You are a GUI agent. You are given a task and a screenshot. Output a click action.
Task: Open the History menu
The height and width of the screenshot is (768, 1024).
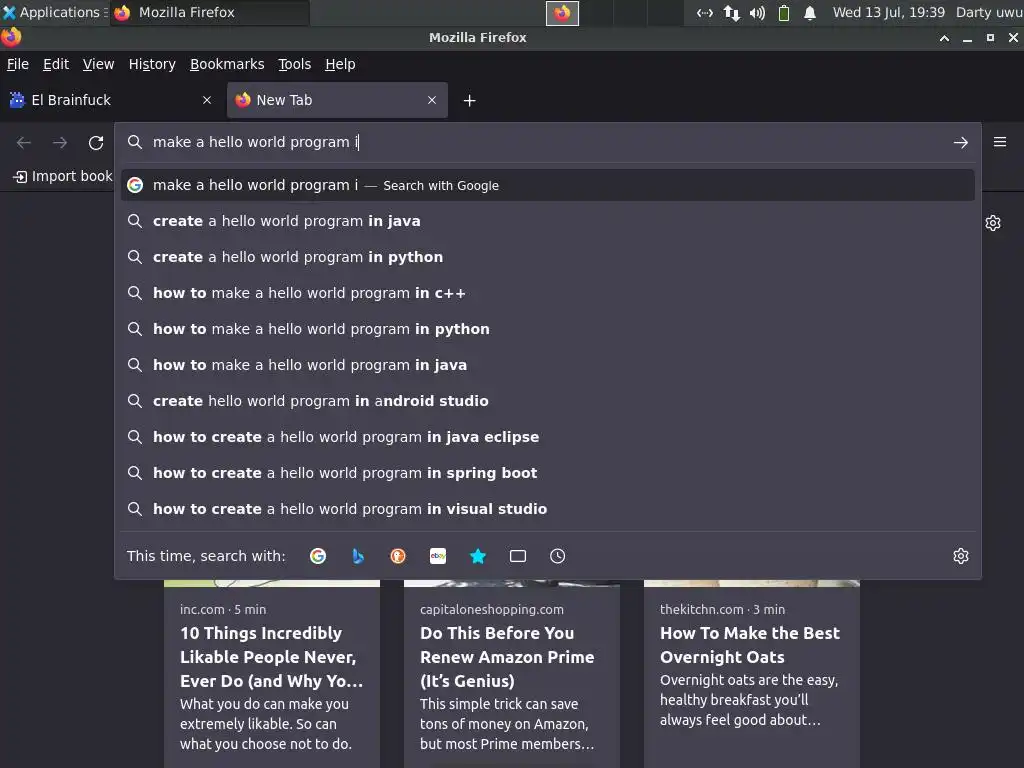(152, 64)
